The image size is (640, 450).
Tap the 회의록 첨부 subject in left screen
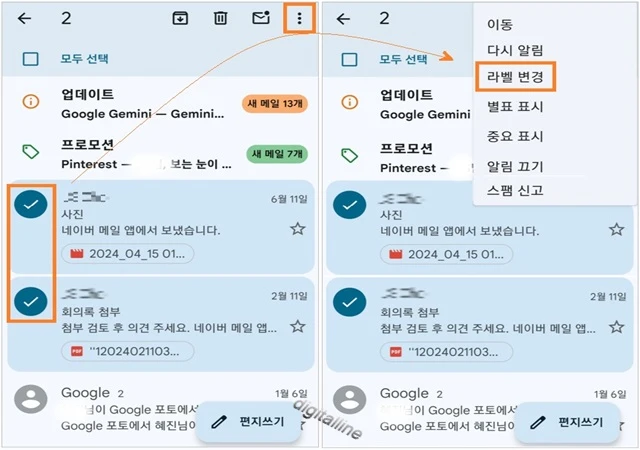[x=91, y=312]
